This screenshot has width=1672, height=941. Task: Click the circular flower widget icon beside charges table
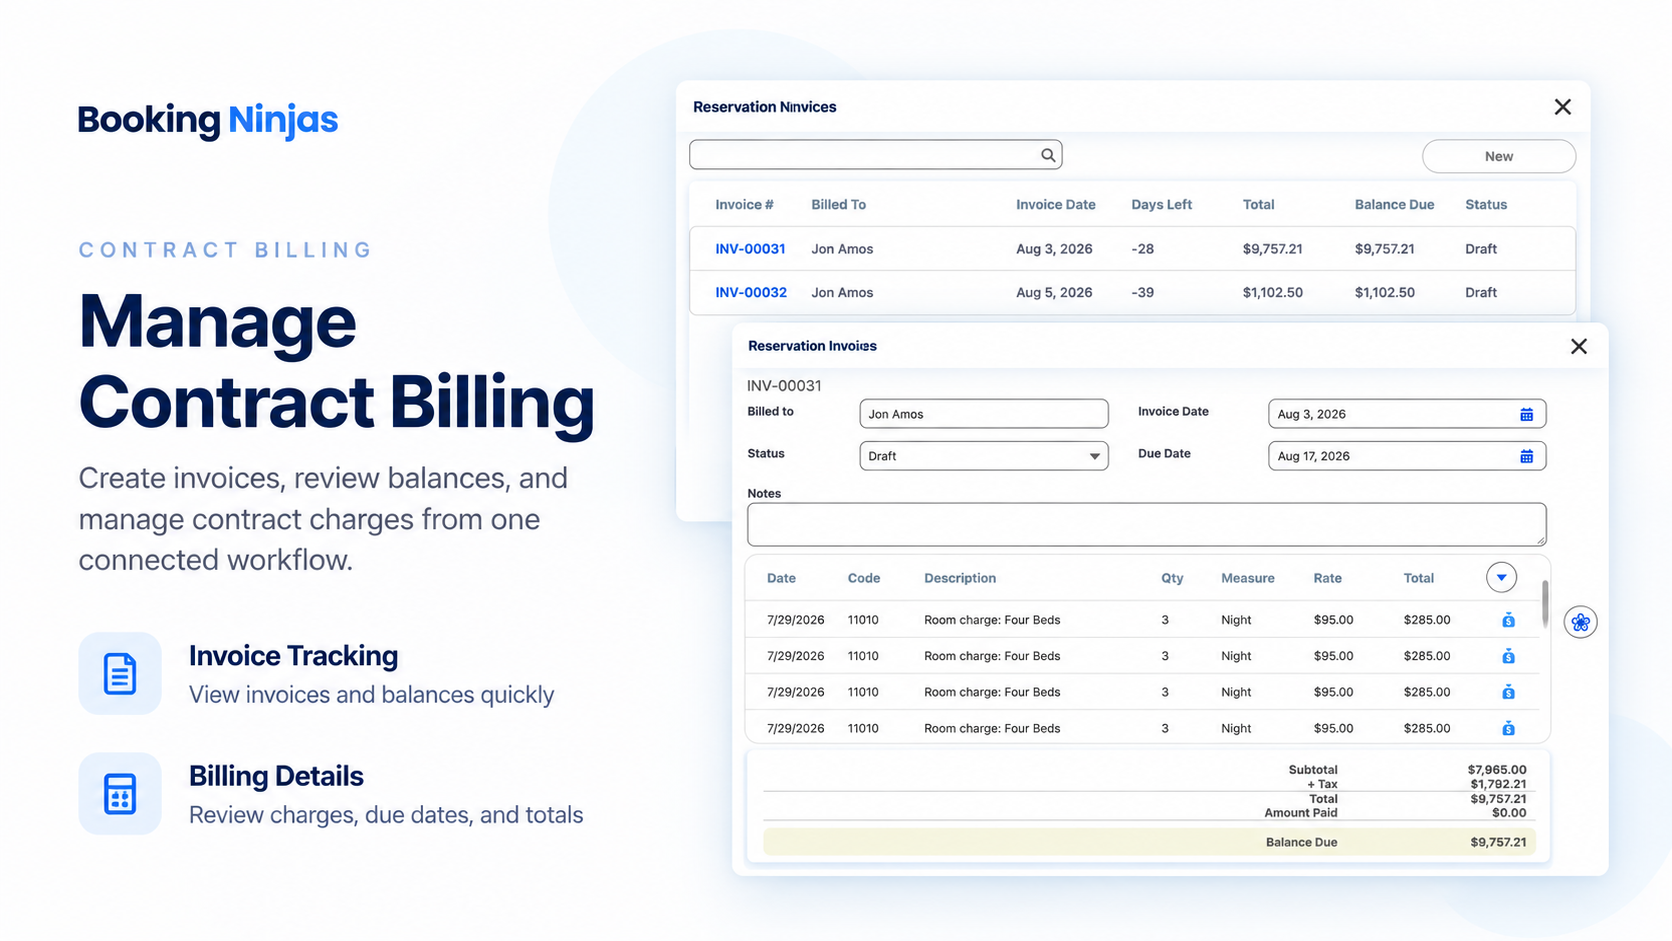point(1580,622)
